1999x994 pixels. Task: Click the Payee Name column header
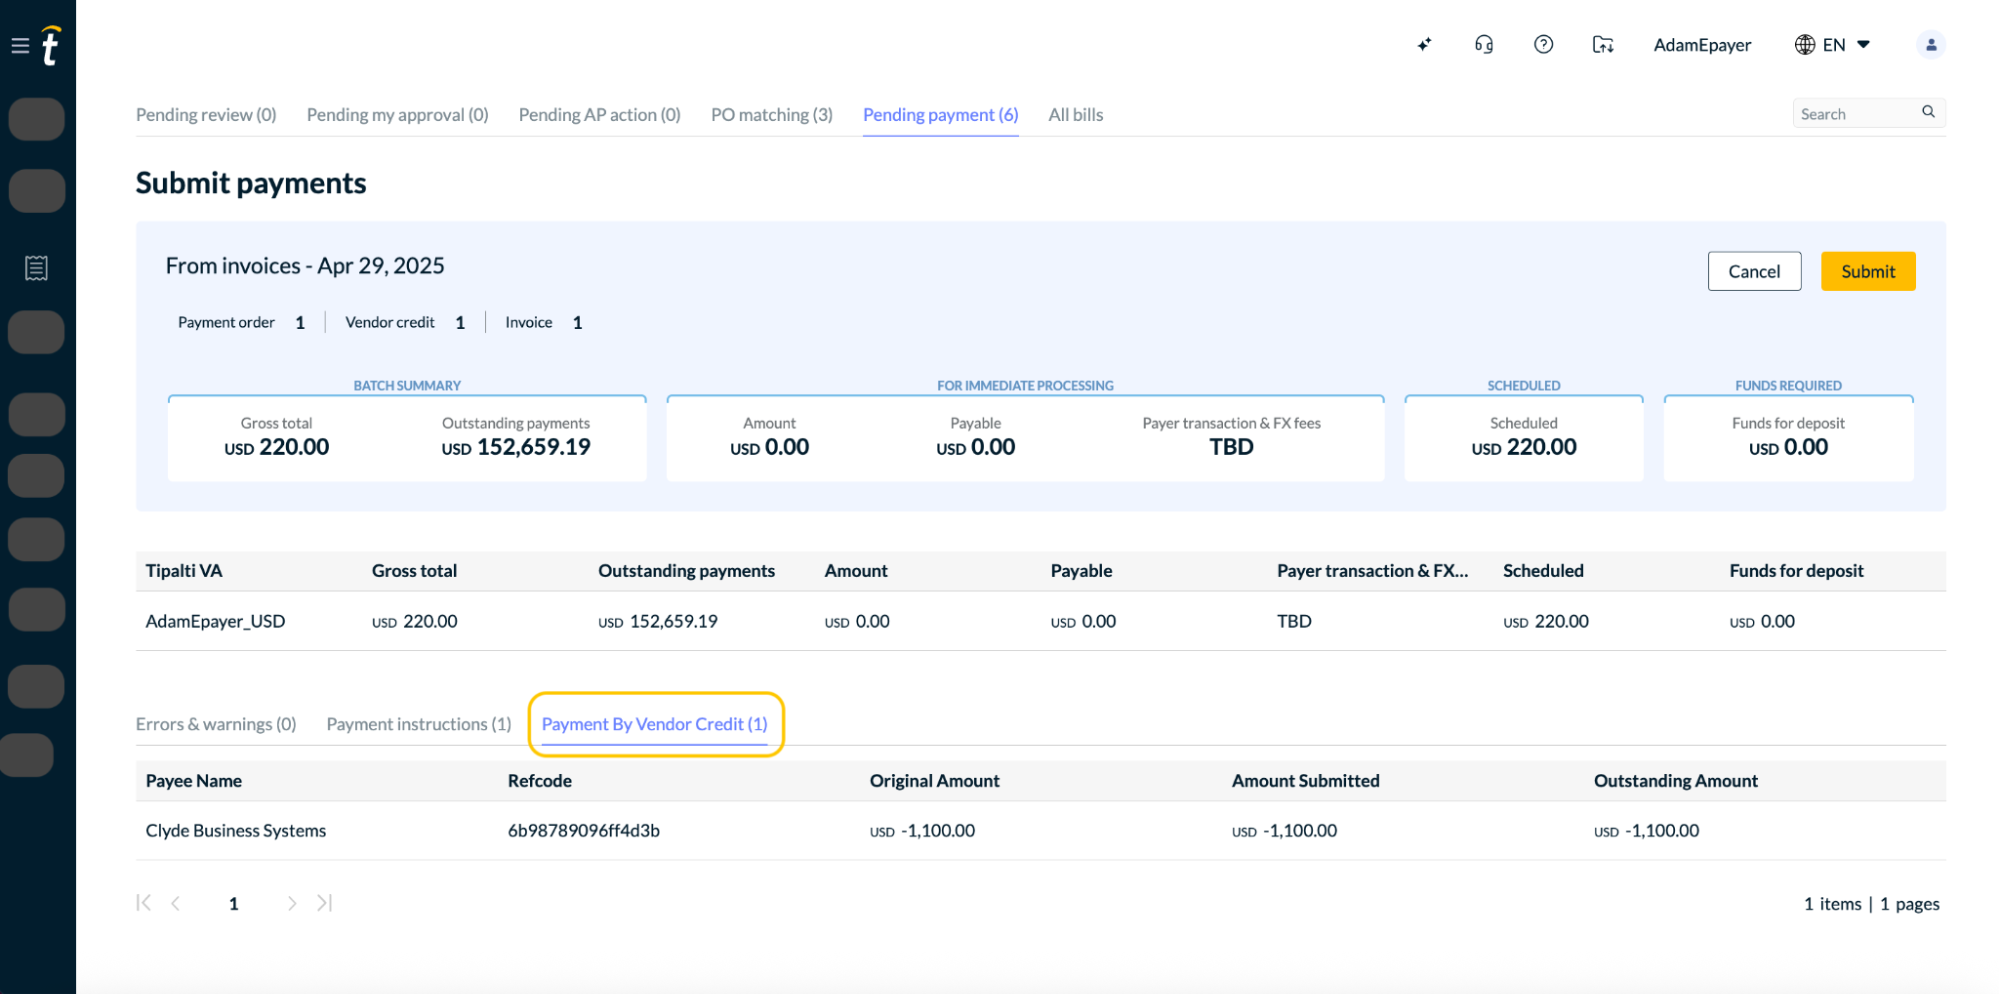194,781
